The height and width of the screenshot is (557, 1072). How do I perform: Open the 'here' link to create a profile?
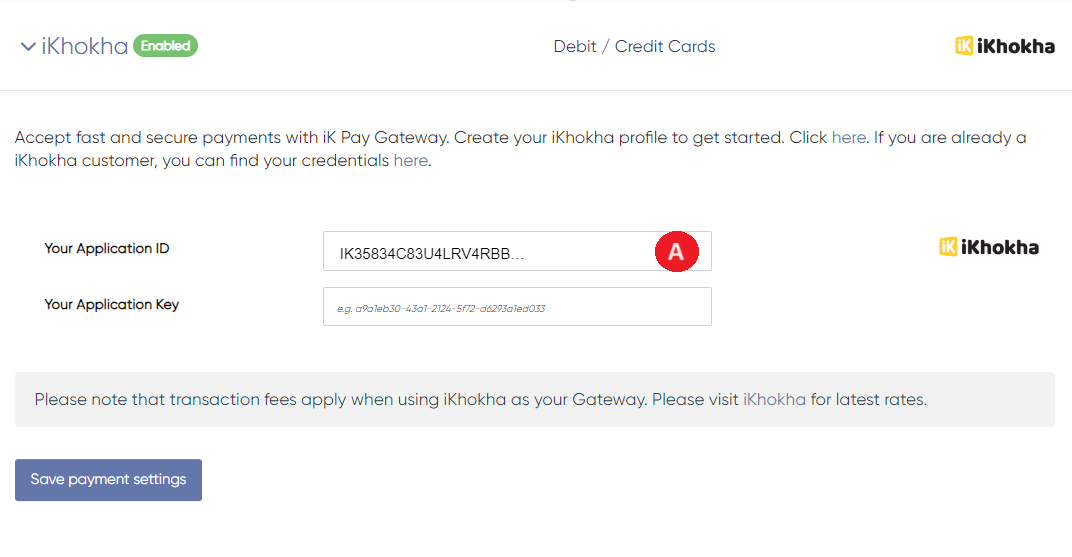click(x=848, y=138)
